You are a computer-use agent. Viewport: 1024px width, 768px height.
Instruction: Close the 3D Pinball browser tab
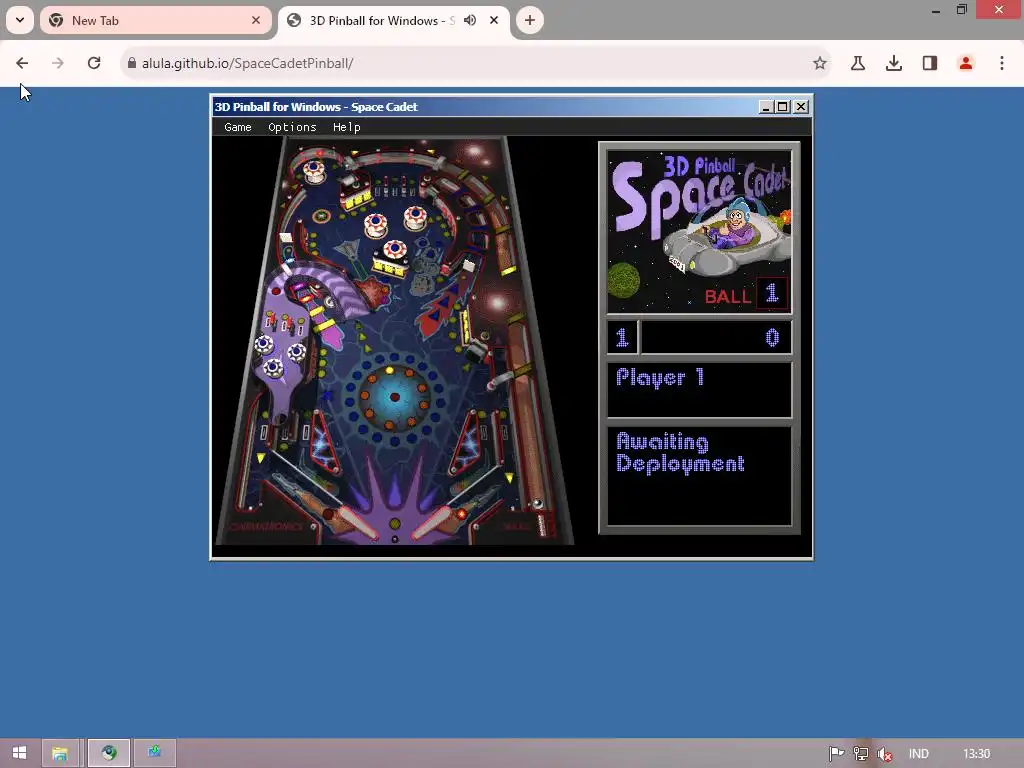tap(494, 20)
